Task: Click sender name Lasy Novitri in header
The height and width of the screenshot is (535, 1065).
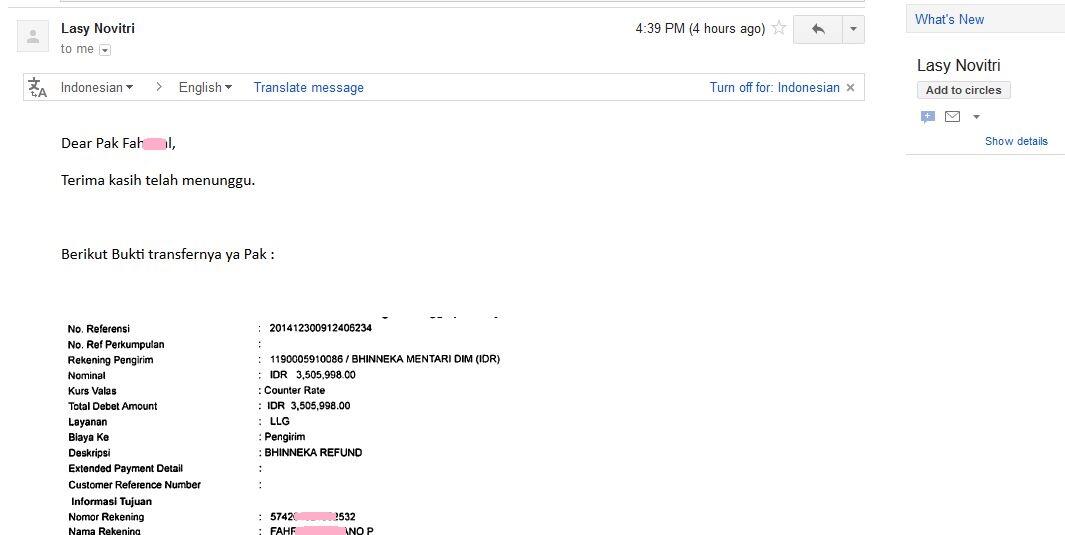Action: 98,29
